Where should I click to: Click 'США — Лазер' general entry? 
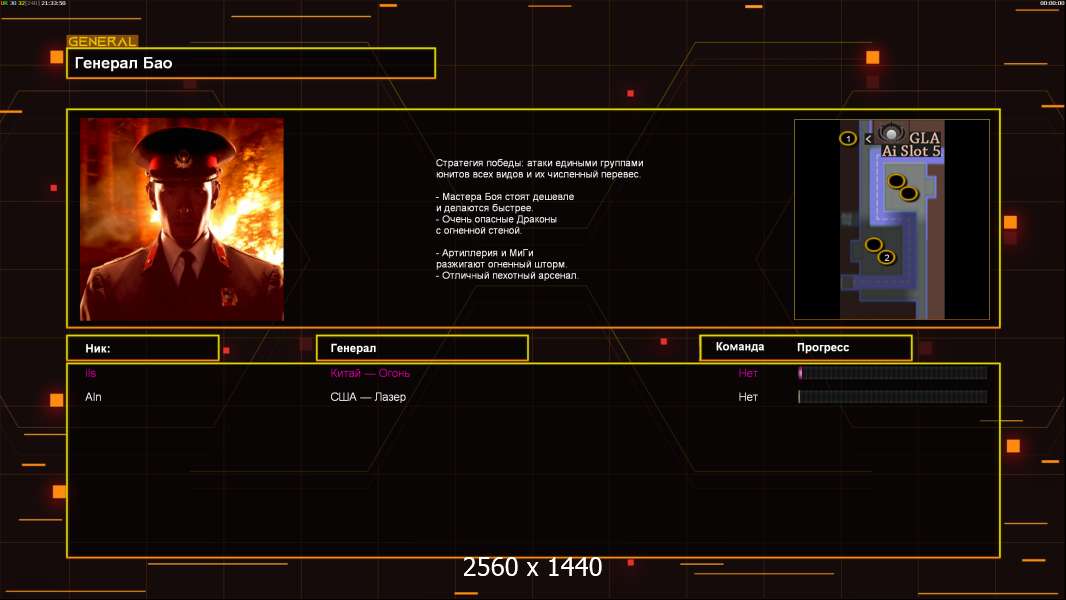[368, 397]
